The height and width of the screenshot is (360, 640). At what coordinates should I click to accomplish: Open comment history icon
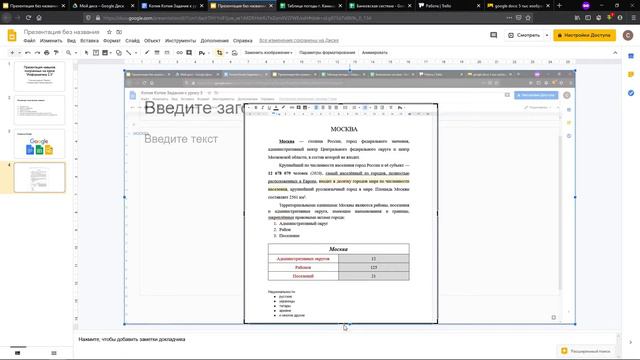(x=493, y=36)
